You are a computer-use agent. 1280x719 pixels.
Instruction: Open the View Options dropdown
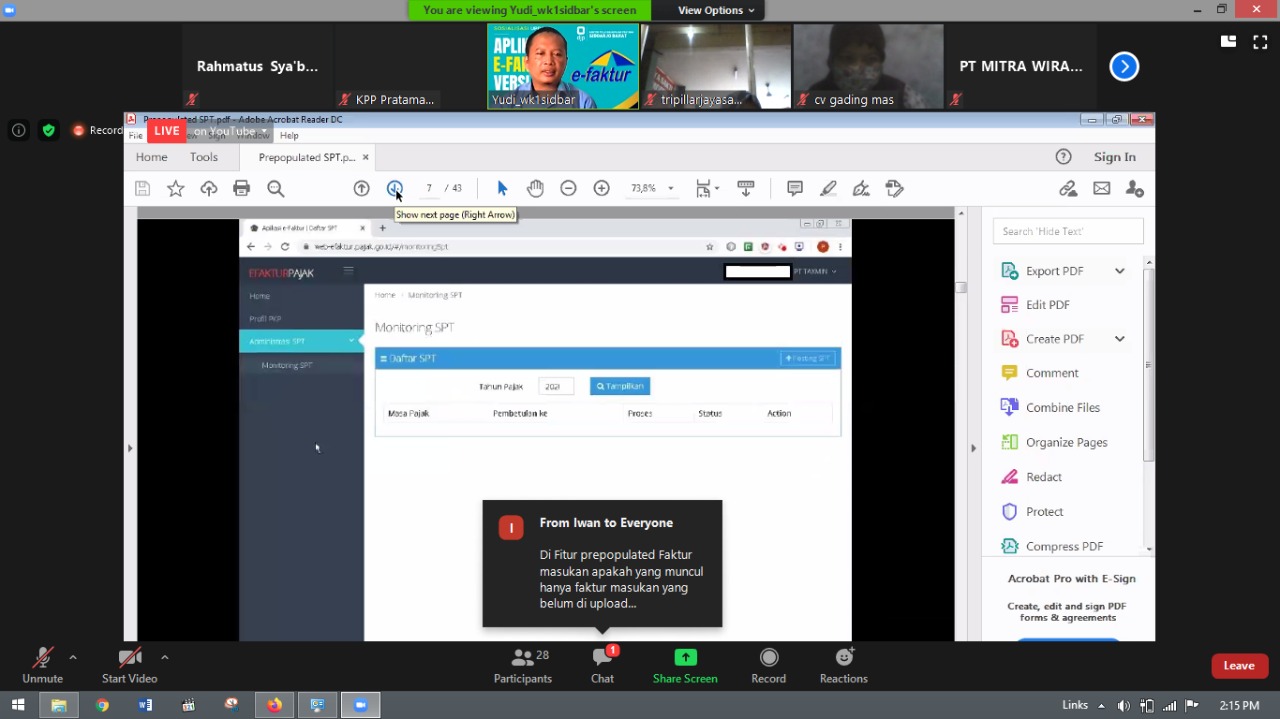pyautogui.click(x=716, y=10)
